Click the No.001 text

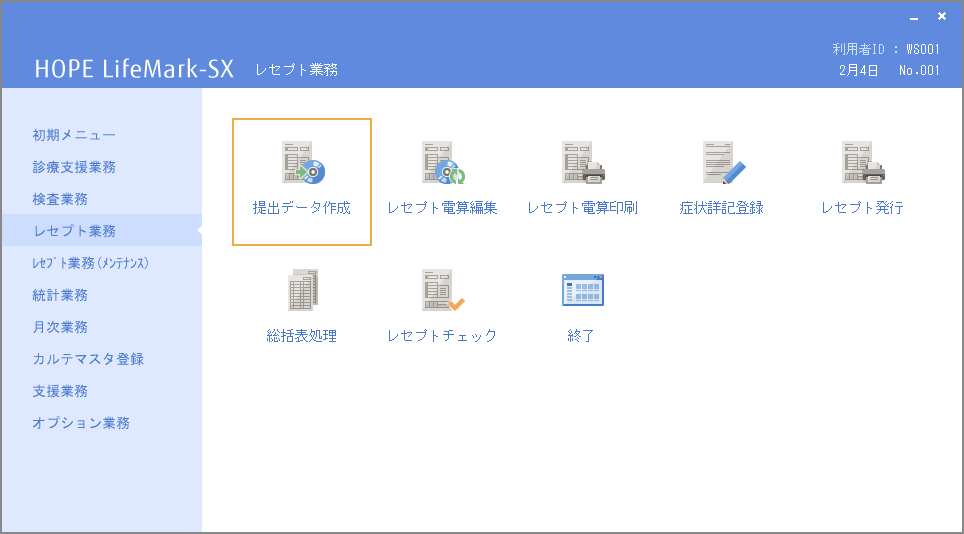pyautogui.click(x=919, y=71)
